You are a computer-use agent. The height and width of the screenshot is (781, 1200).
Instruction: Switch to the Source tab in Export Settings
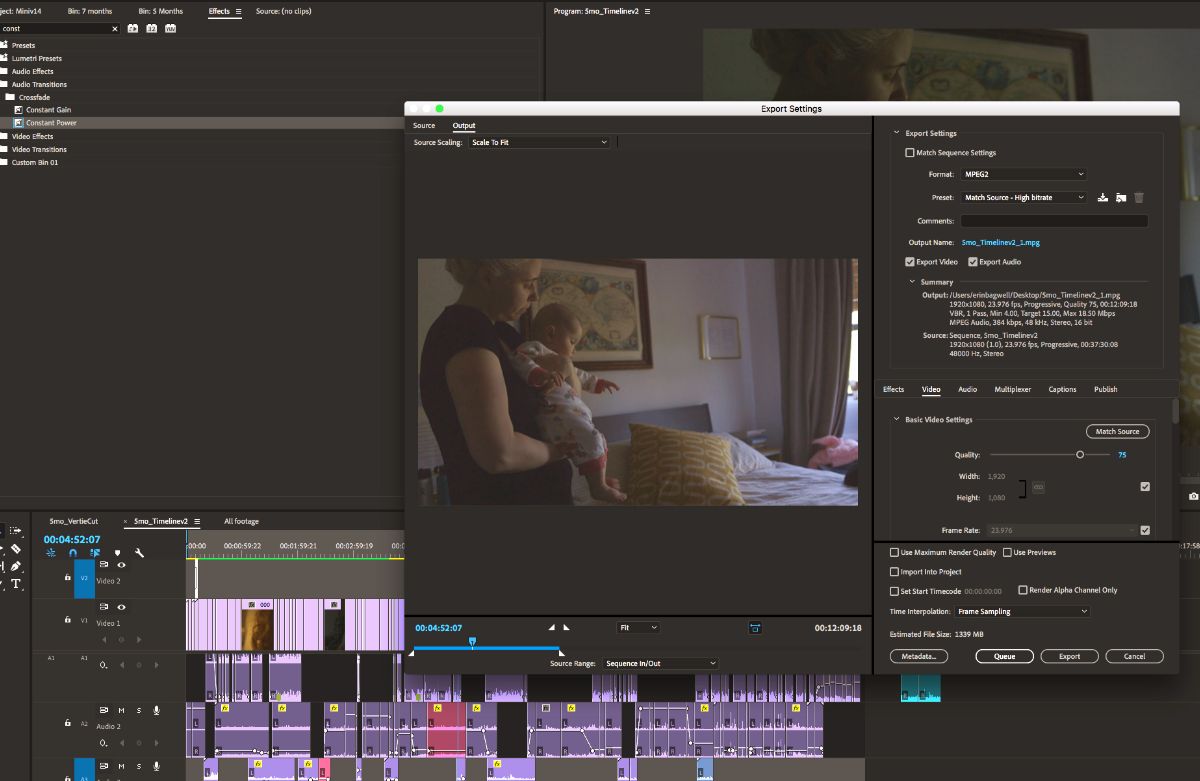click(x=424, y=126)
